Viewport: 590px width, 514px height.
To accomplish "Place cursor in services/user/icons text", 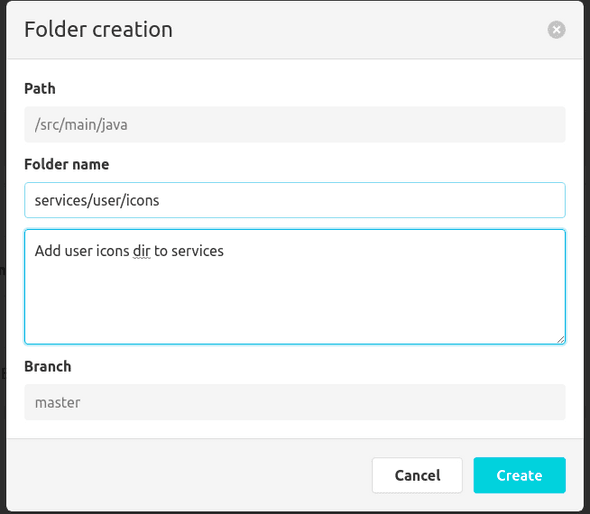I will click(x=97, y=201).
